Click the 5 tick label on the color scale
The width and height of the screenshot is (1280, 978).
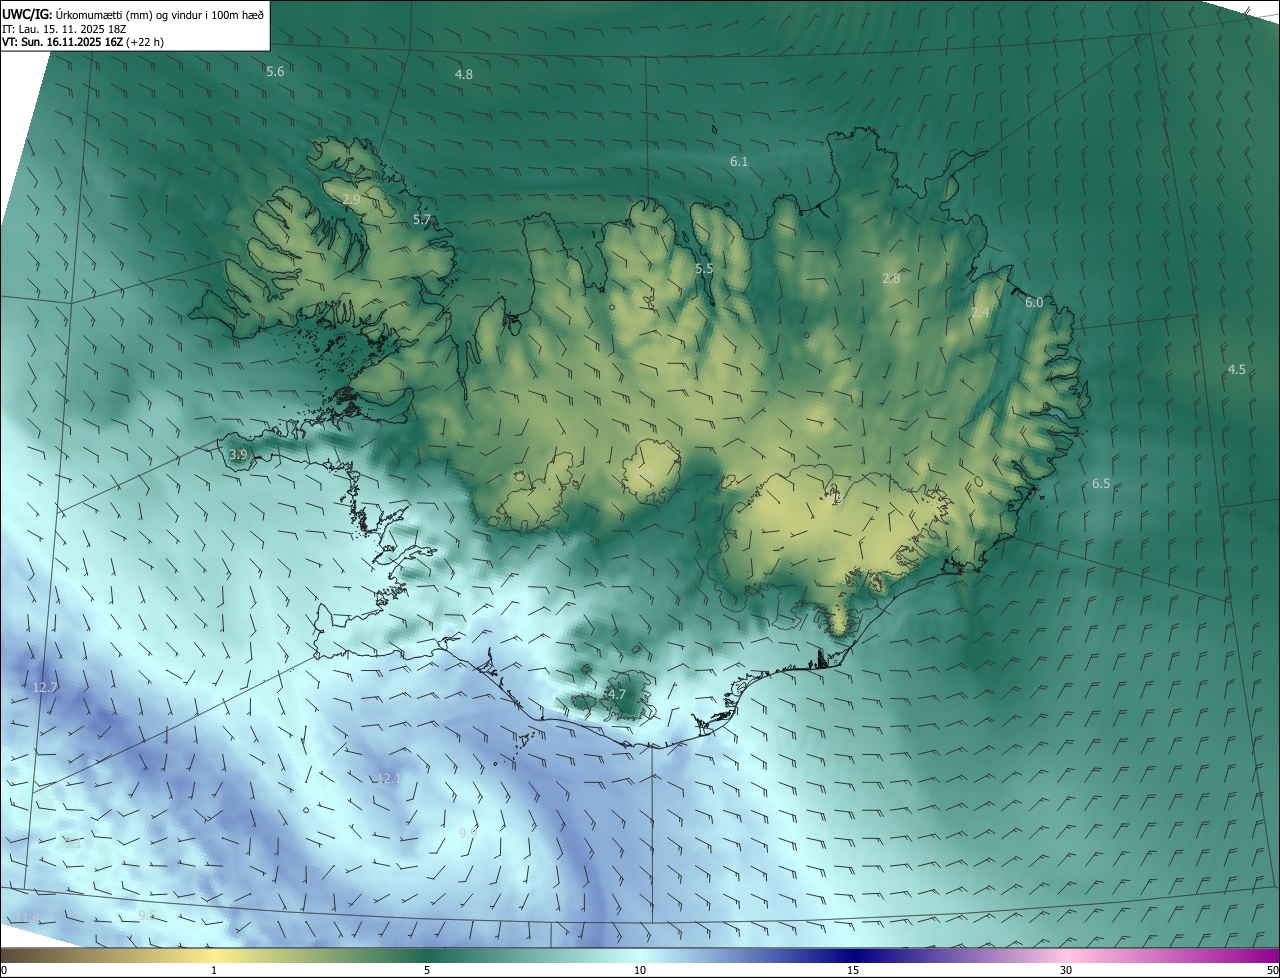coord(427,970)
